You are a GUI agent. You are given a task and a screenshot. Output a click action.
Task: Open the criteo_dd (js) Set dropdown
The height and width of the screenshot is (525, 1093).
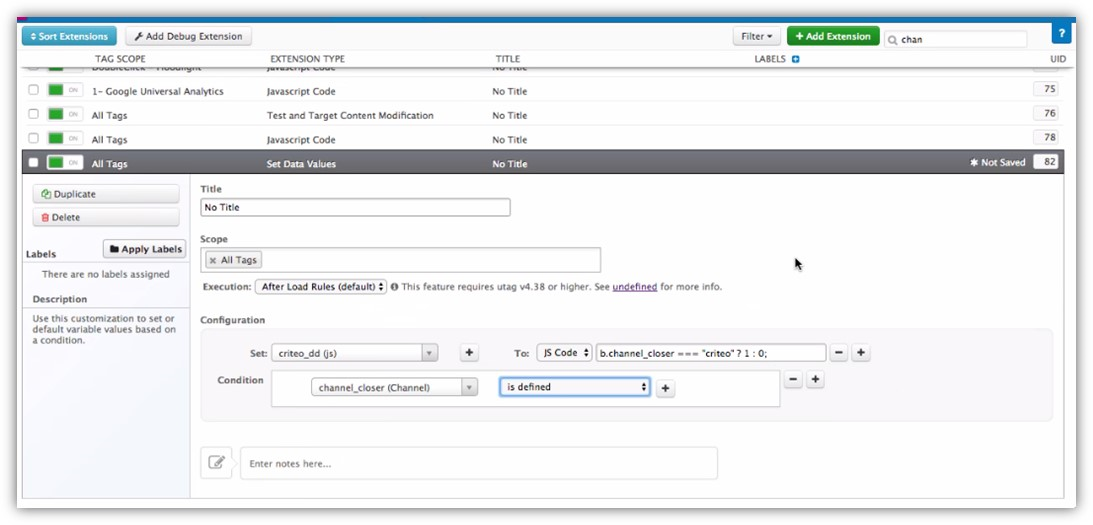[355, 353]
